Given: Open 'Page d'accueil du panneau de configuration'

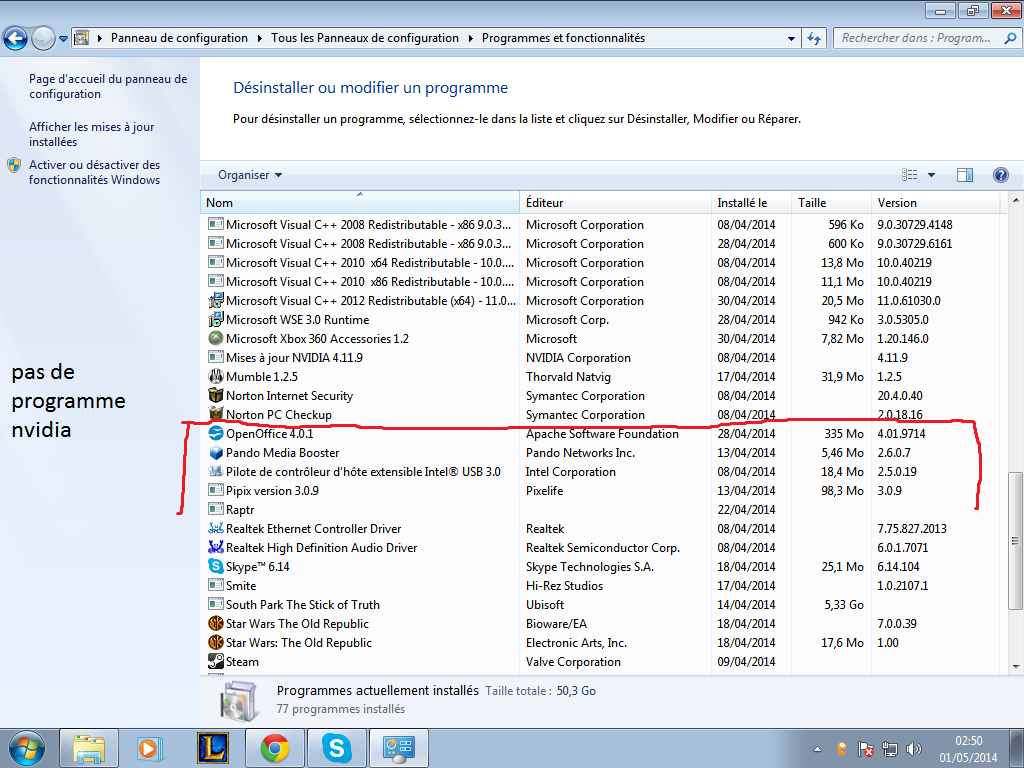Looking at the screenshot, I should click(x=108, y=86).
